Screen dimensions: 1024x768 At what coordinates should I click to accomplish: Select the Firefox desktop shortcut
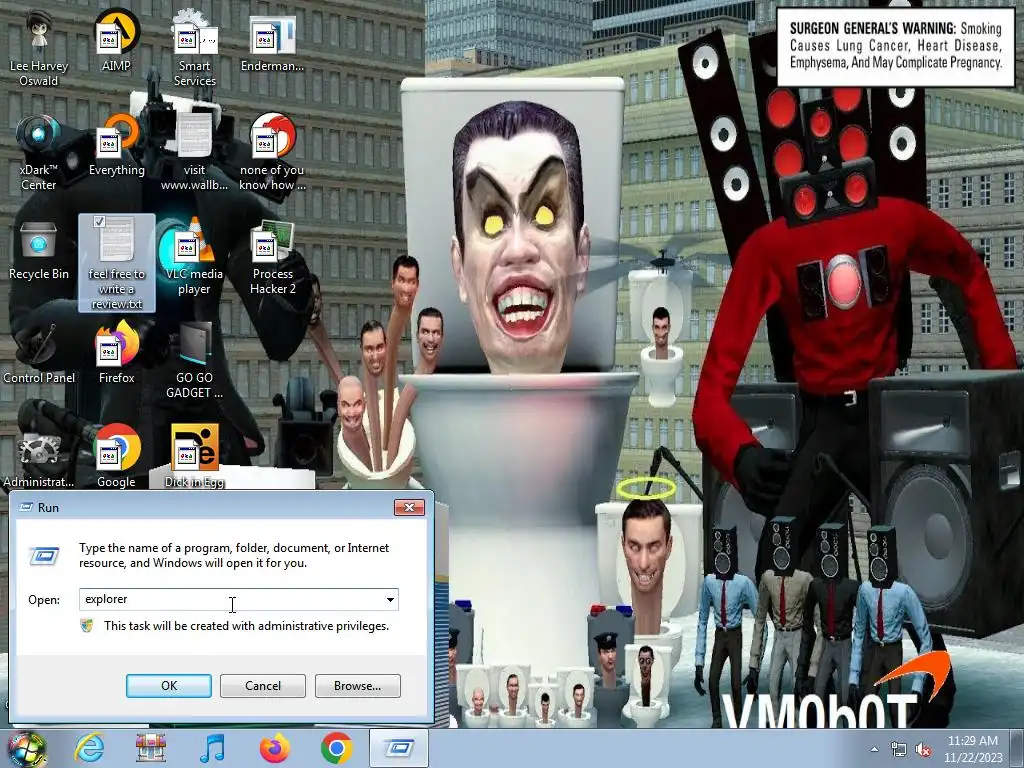pyautogui.click(x=117, y=355)
